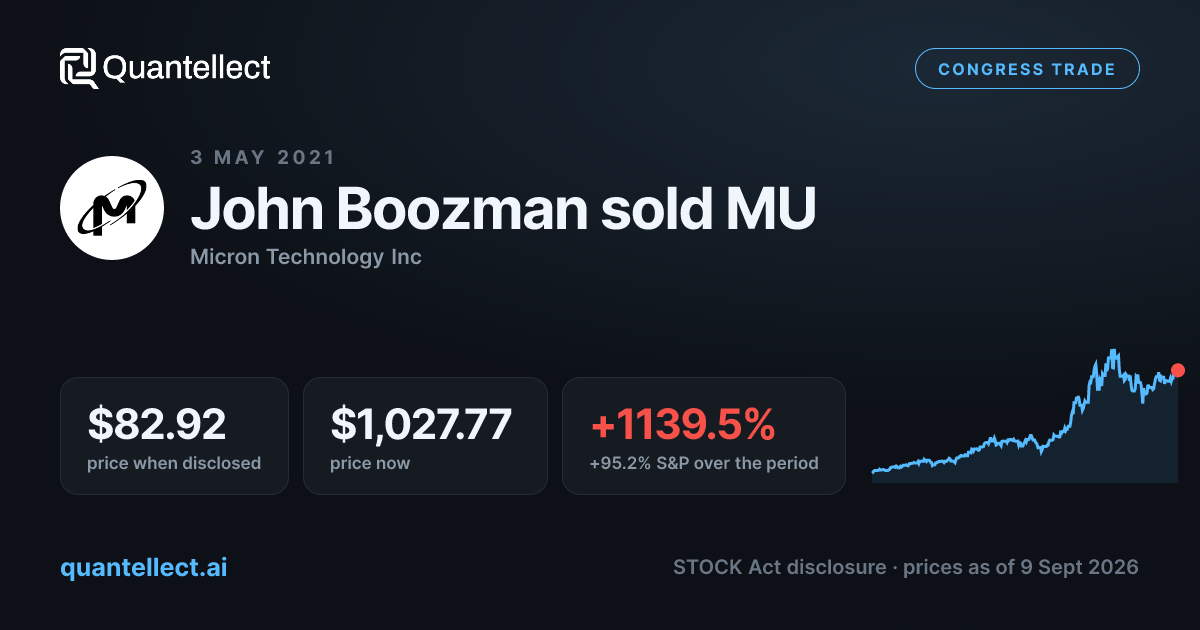Click the +1139.5% return card

tap(704, 435)
